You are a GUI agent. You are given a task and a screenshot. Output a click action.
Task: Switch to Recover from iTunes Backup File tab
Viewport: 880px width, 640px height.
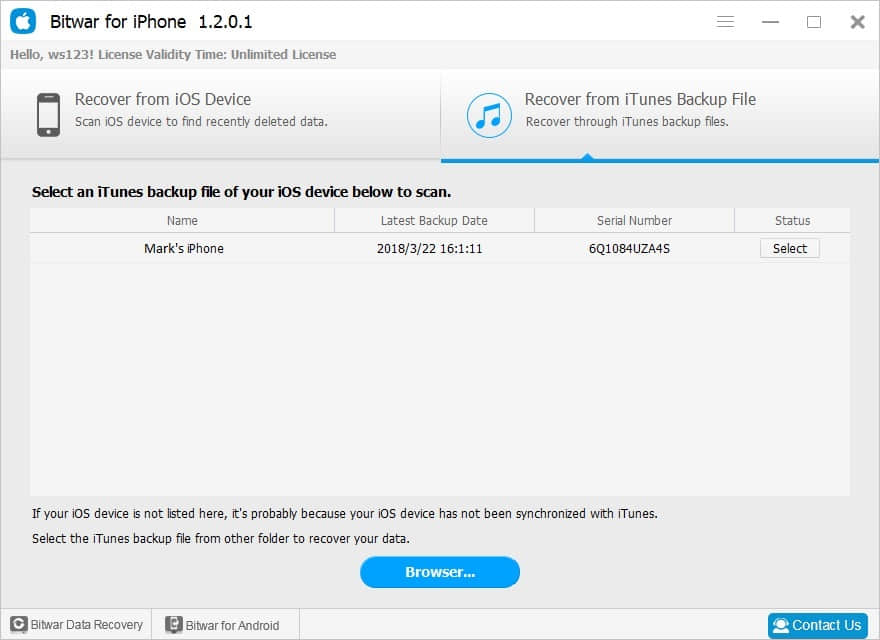coord(659,114)
